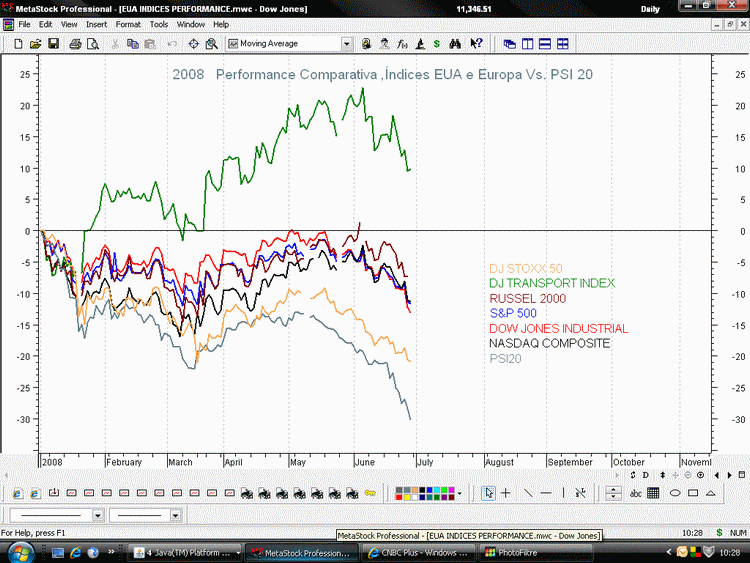750x563 pixels.
Task: Select the abc text tool
Action: pos(636,493)
